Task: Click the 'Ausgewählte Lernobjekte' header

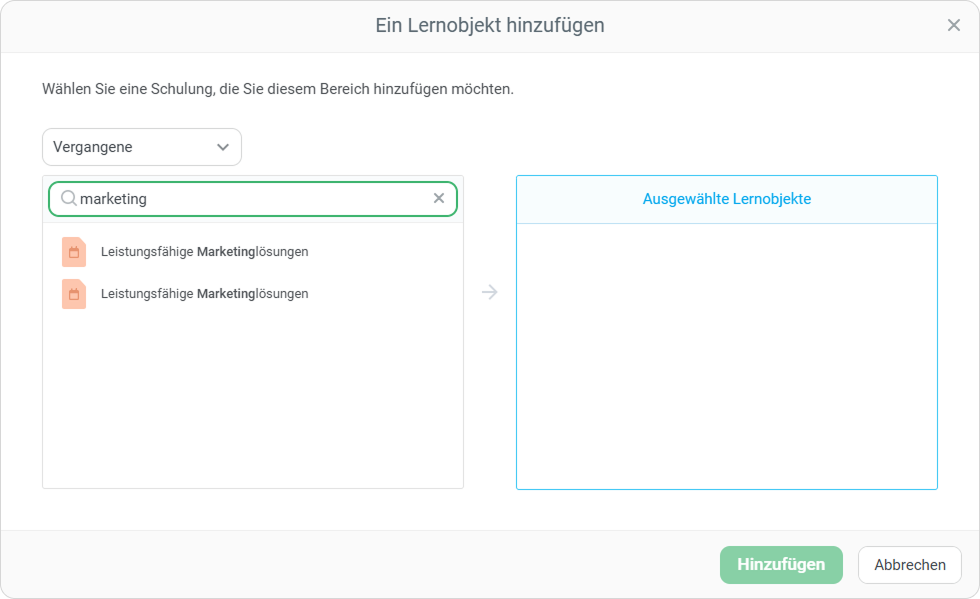Action: tap(726, 199)
